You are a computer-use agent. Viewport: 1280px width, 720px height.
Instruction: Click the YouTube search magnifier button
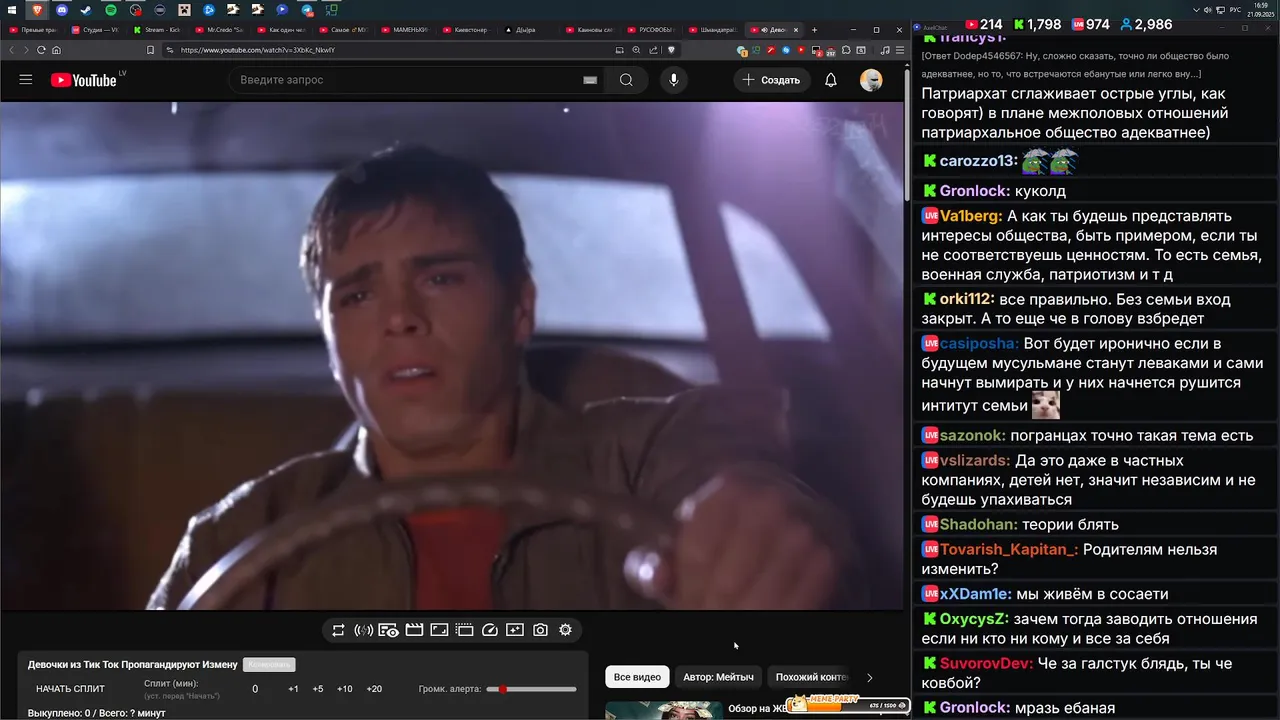pyautogui.click(x=626, y=80)
